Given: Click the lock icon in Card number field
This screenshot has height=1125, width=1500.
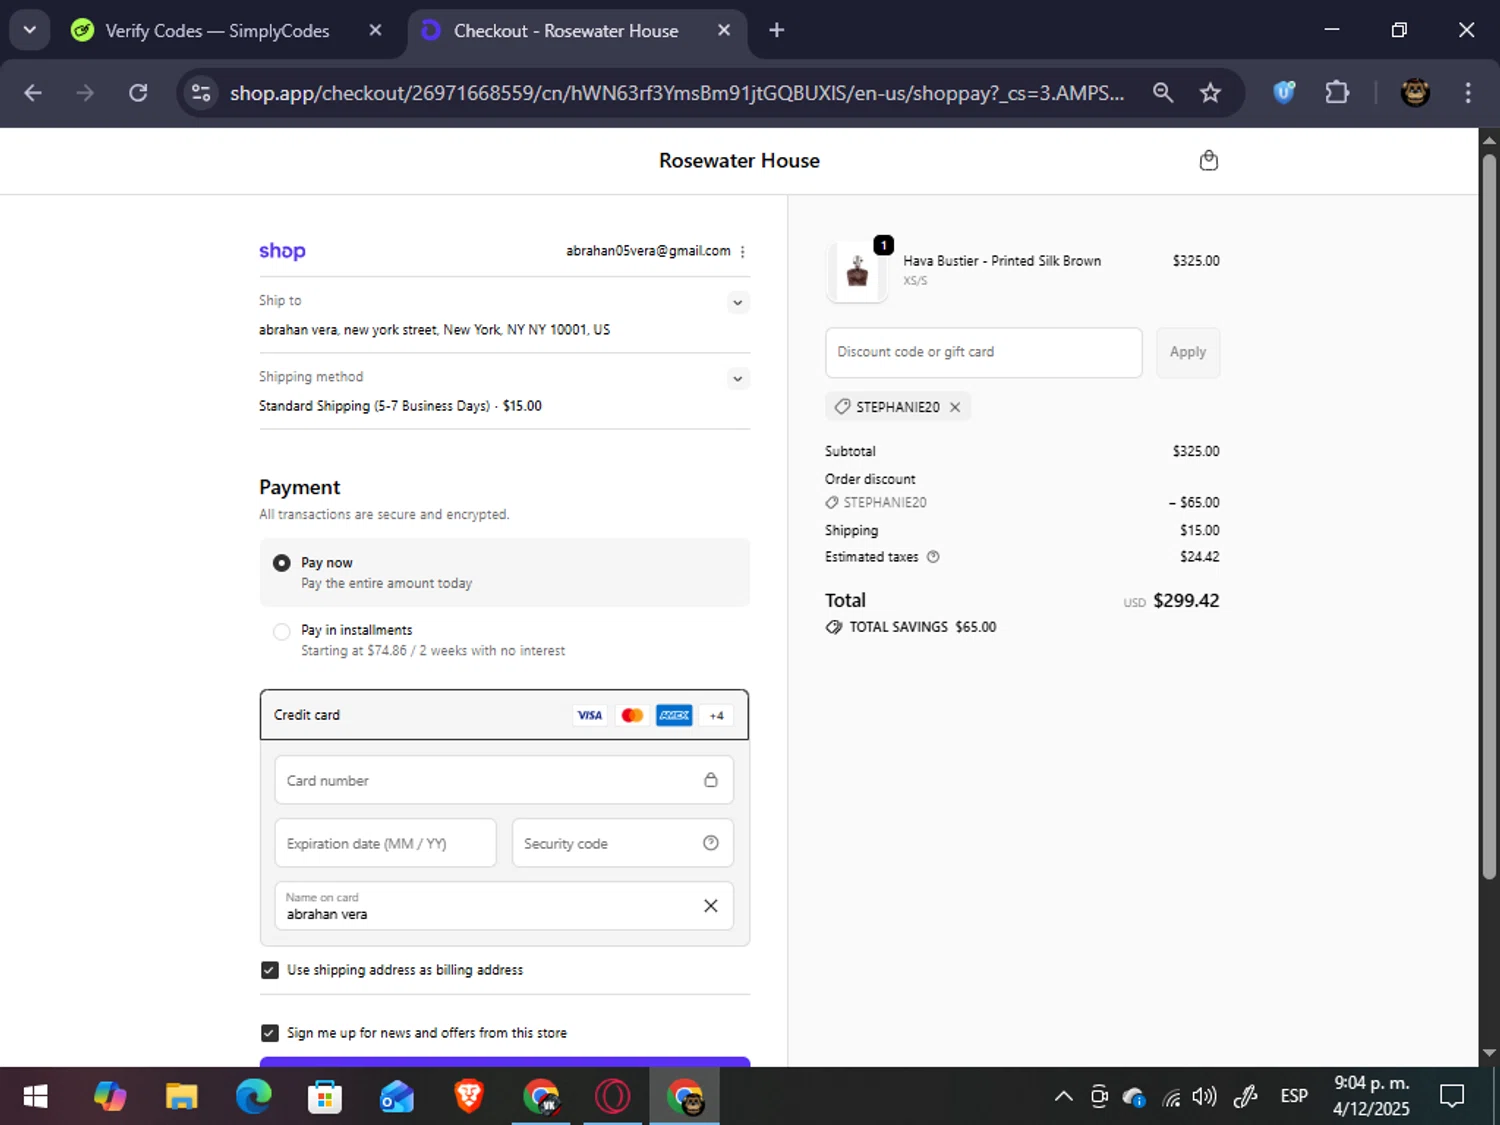Looking at the screenshot, I should (x=710, y=780).
